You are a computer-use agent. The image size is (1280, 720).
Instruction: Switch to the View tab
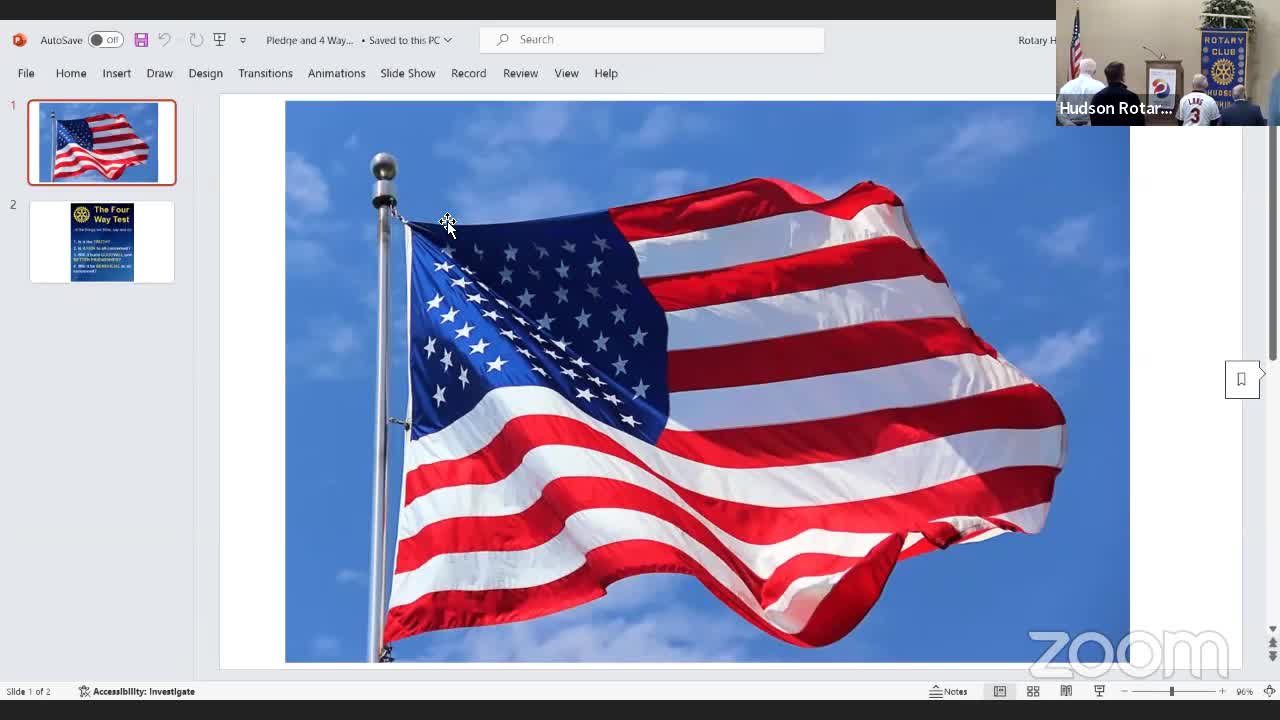tap(566, 73)
